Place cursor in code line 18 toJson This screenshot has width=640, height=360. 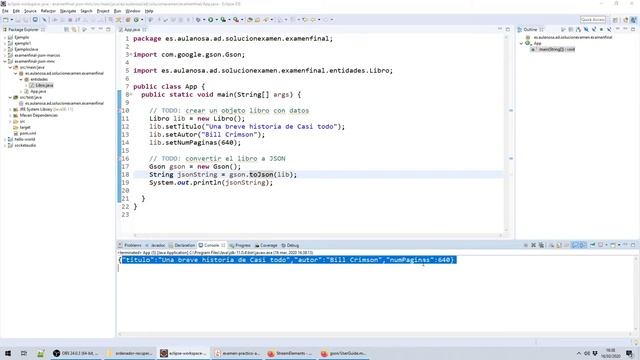coord(261,175)
